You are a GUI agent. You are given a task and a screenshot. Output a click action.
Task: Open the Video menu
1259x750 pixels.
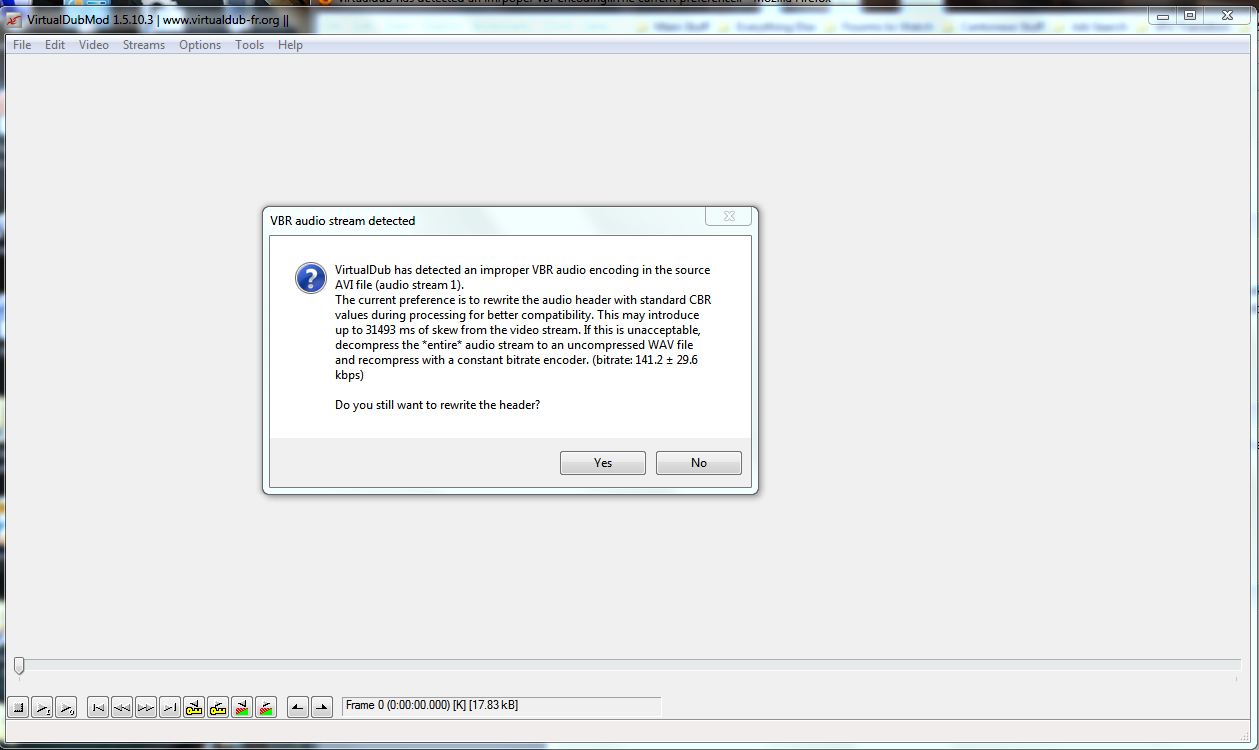tap(94, 45)
